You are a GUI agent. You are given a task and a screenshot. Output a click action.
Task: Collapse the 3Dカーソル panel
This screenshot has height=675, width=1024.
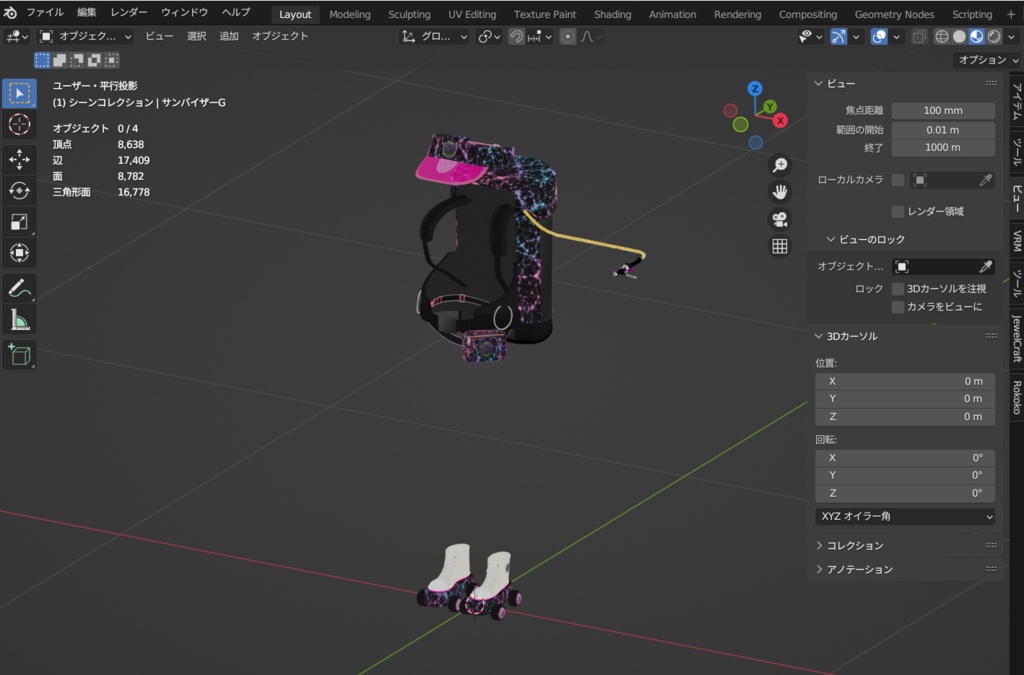[818, 336]
